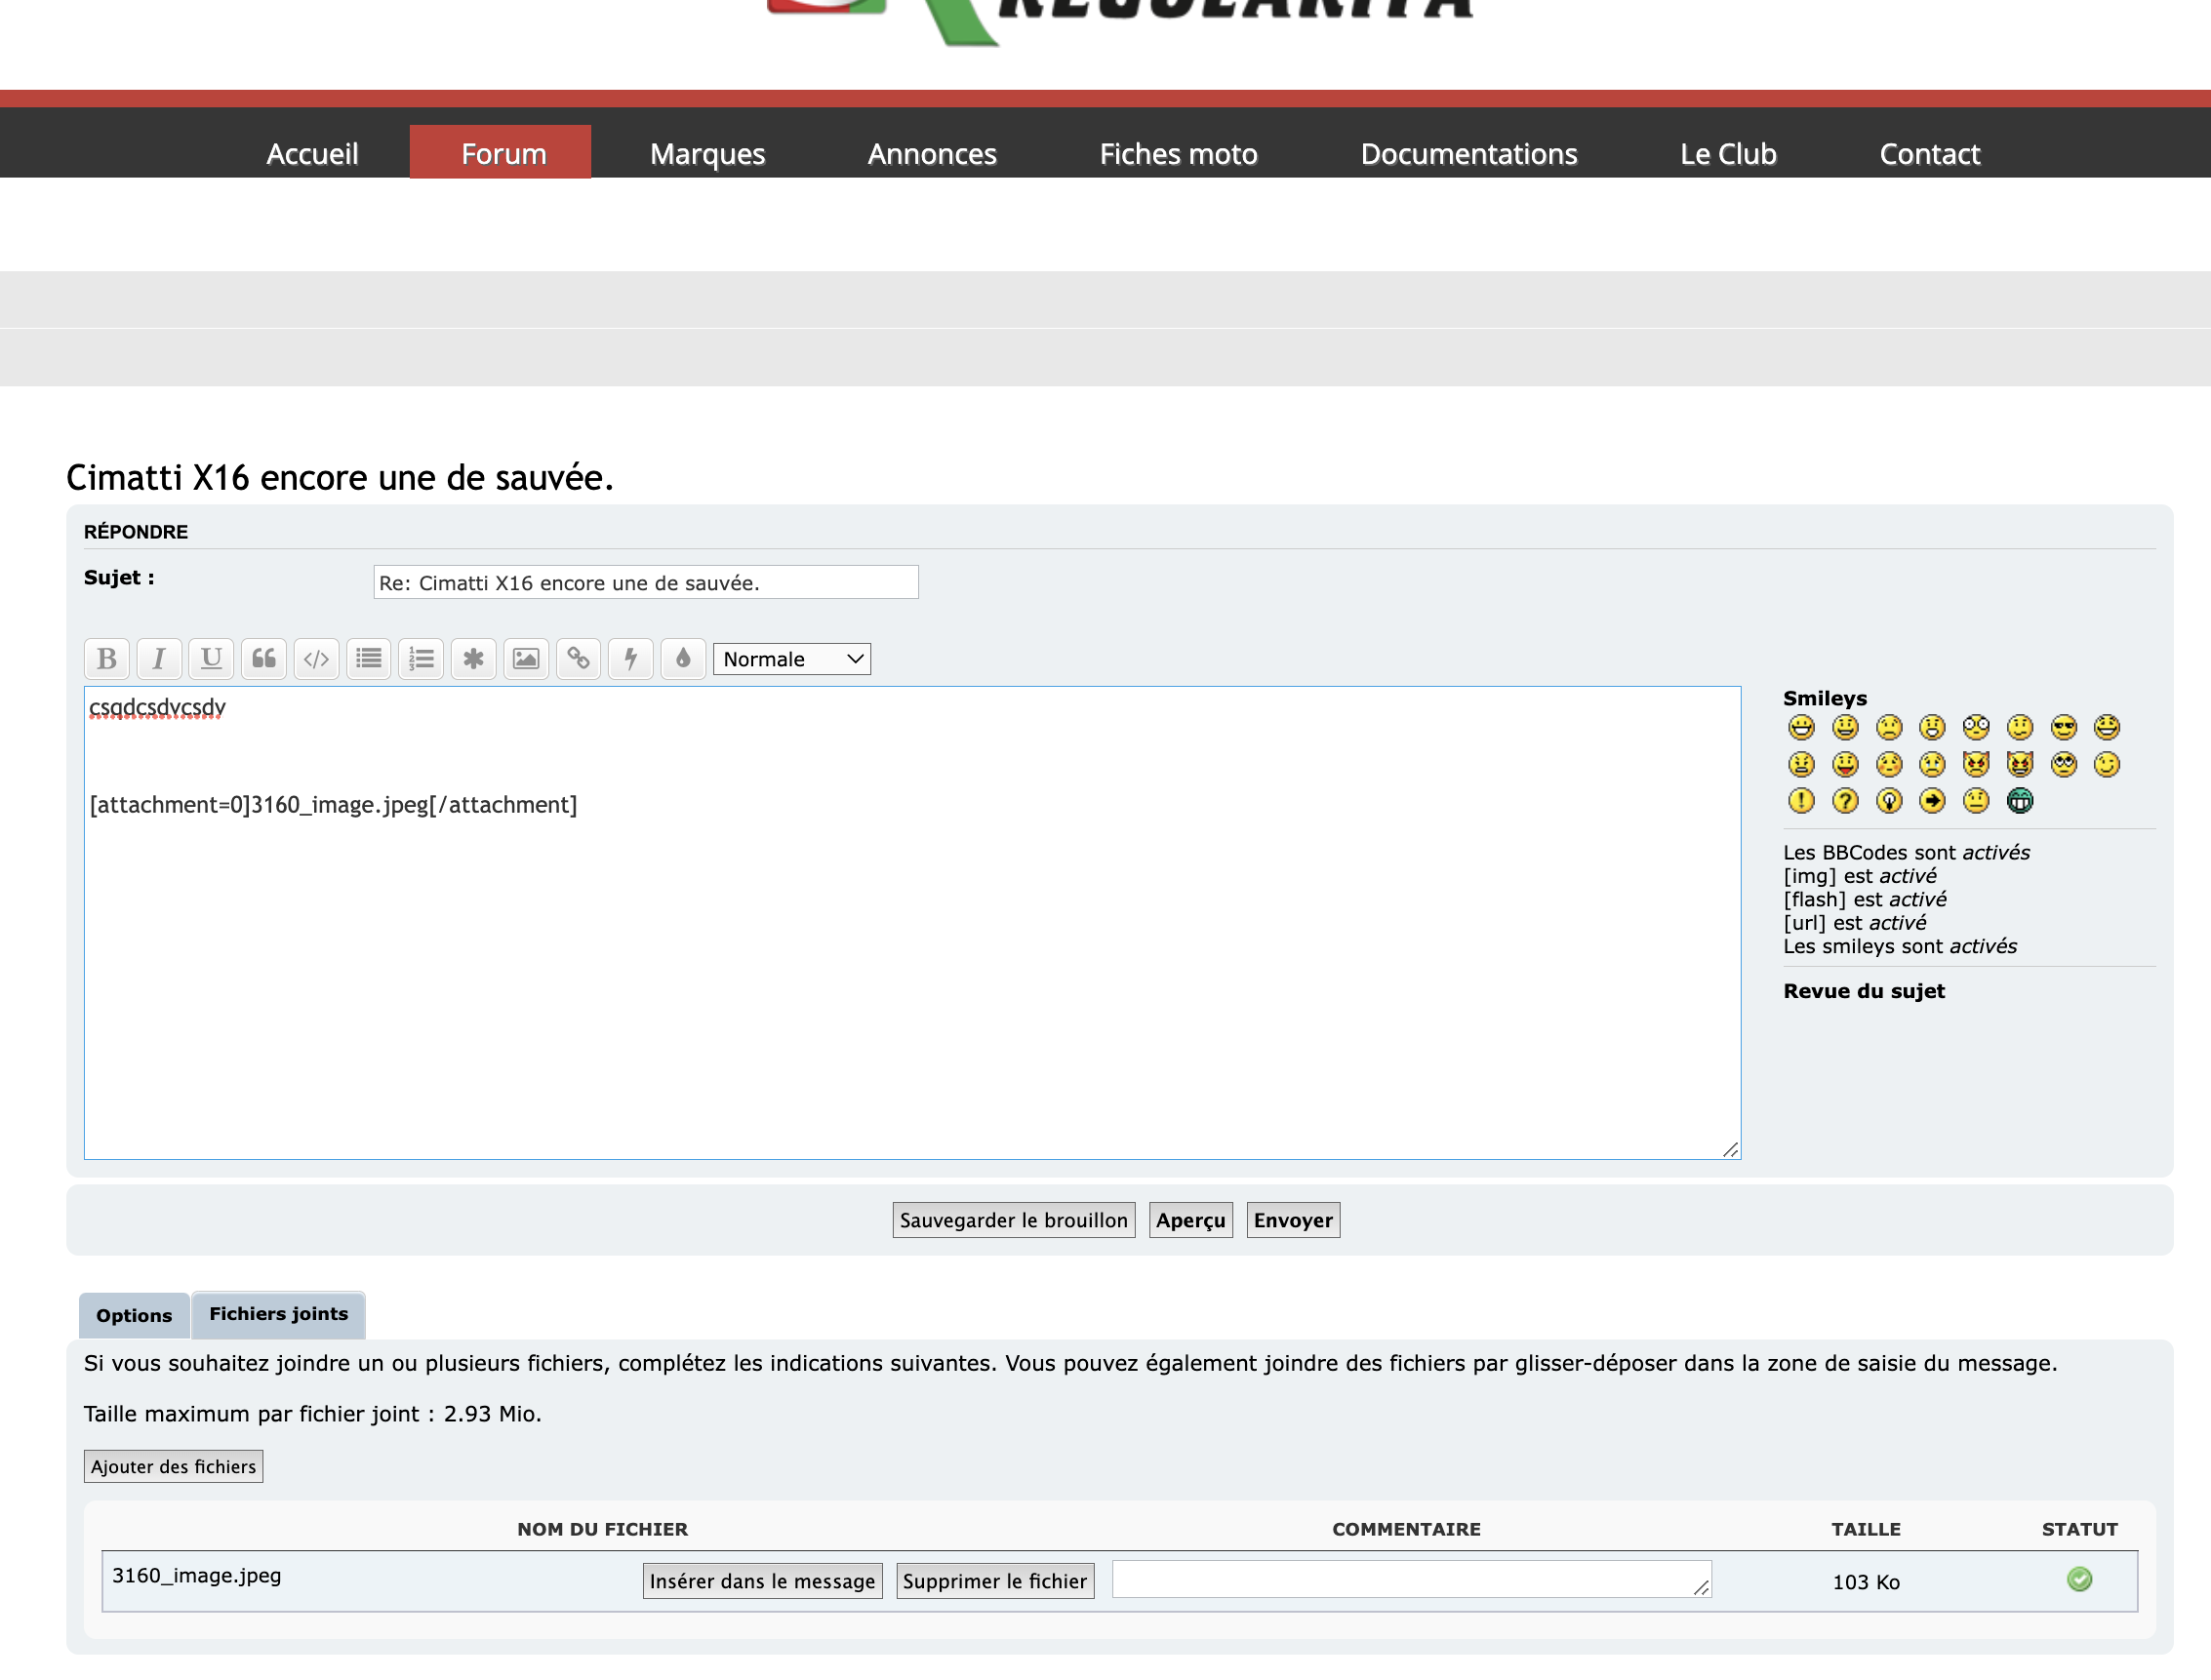Apply underline with the U button

click(211, 659)
